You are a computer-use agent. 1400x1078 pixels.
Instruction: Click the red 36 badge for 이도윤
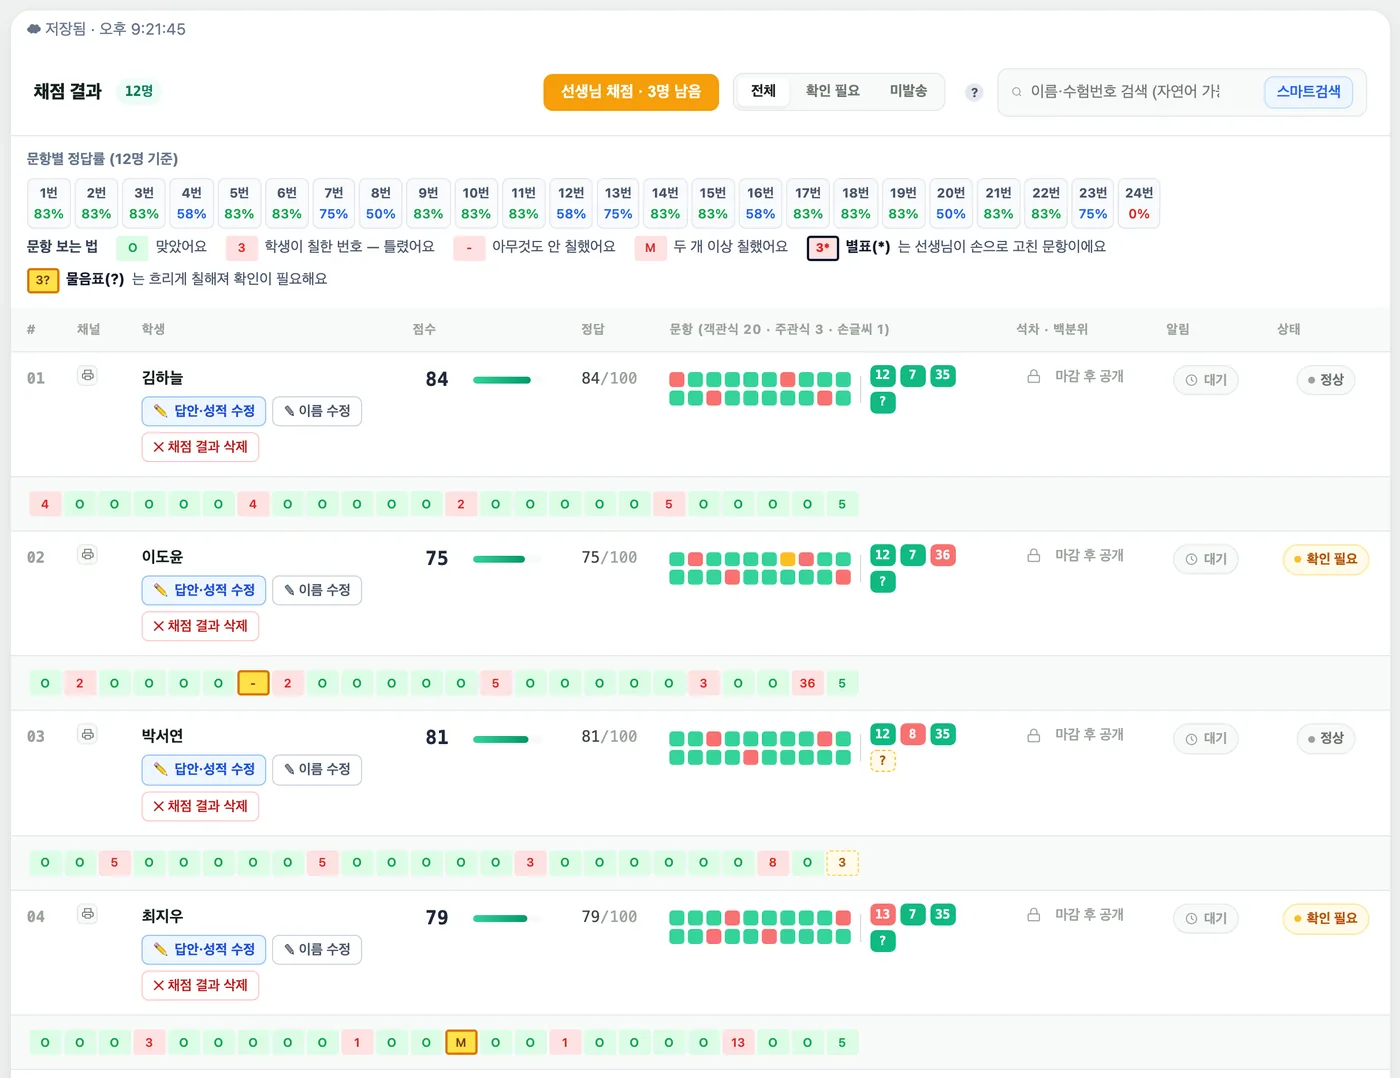coord(942,555)
